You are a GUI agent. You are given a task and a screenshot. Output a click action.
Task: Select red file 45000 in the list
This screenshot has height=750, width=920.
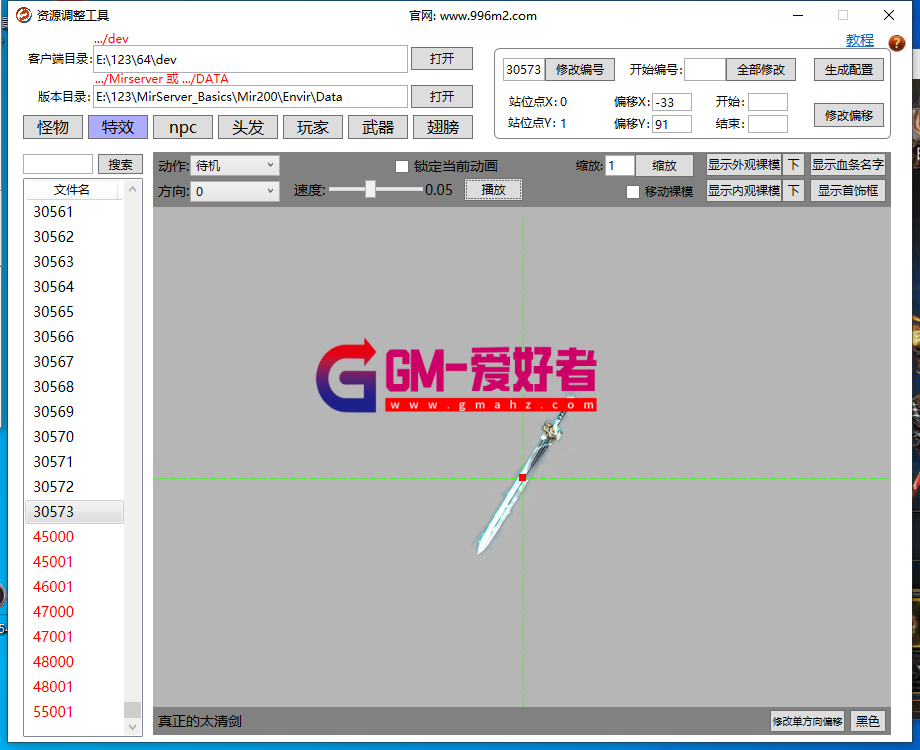coord(74,537)
